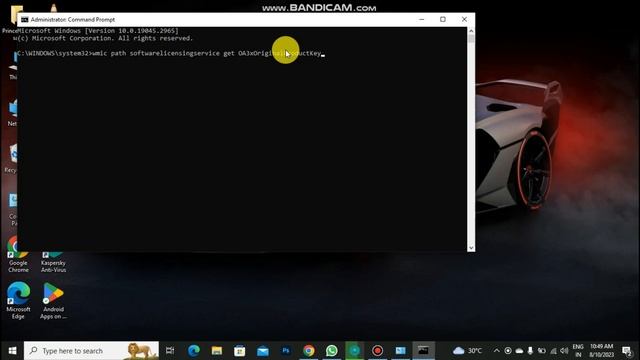640x360 pixels.
Task: Click the scrollbar down arrow in Command Prompt
Action: 471,248
